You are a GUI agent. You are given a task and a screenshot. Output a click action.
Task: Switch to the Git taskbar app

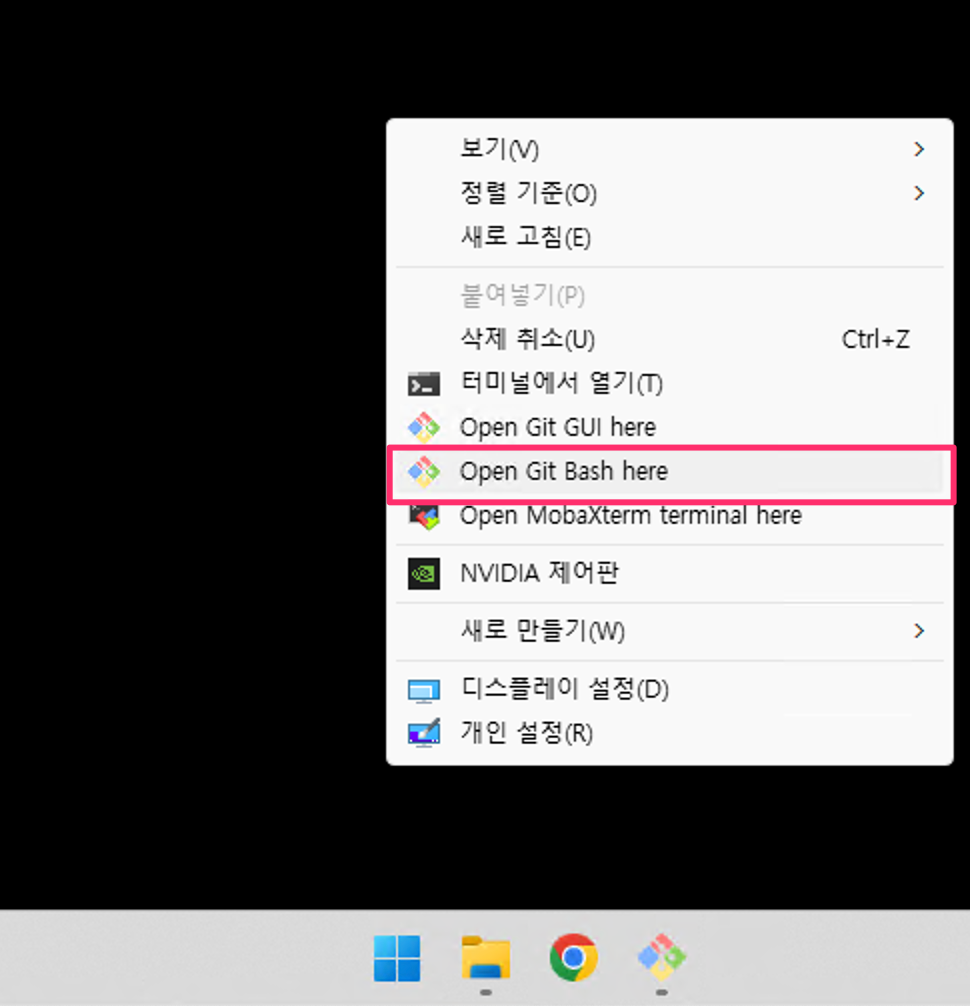pyautogui.click(x=662, y=957)
